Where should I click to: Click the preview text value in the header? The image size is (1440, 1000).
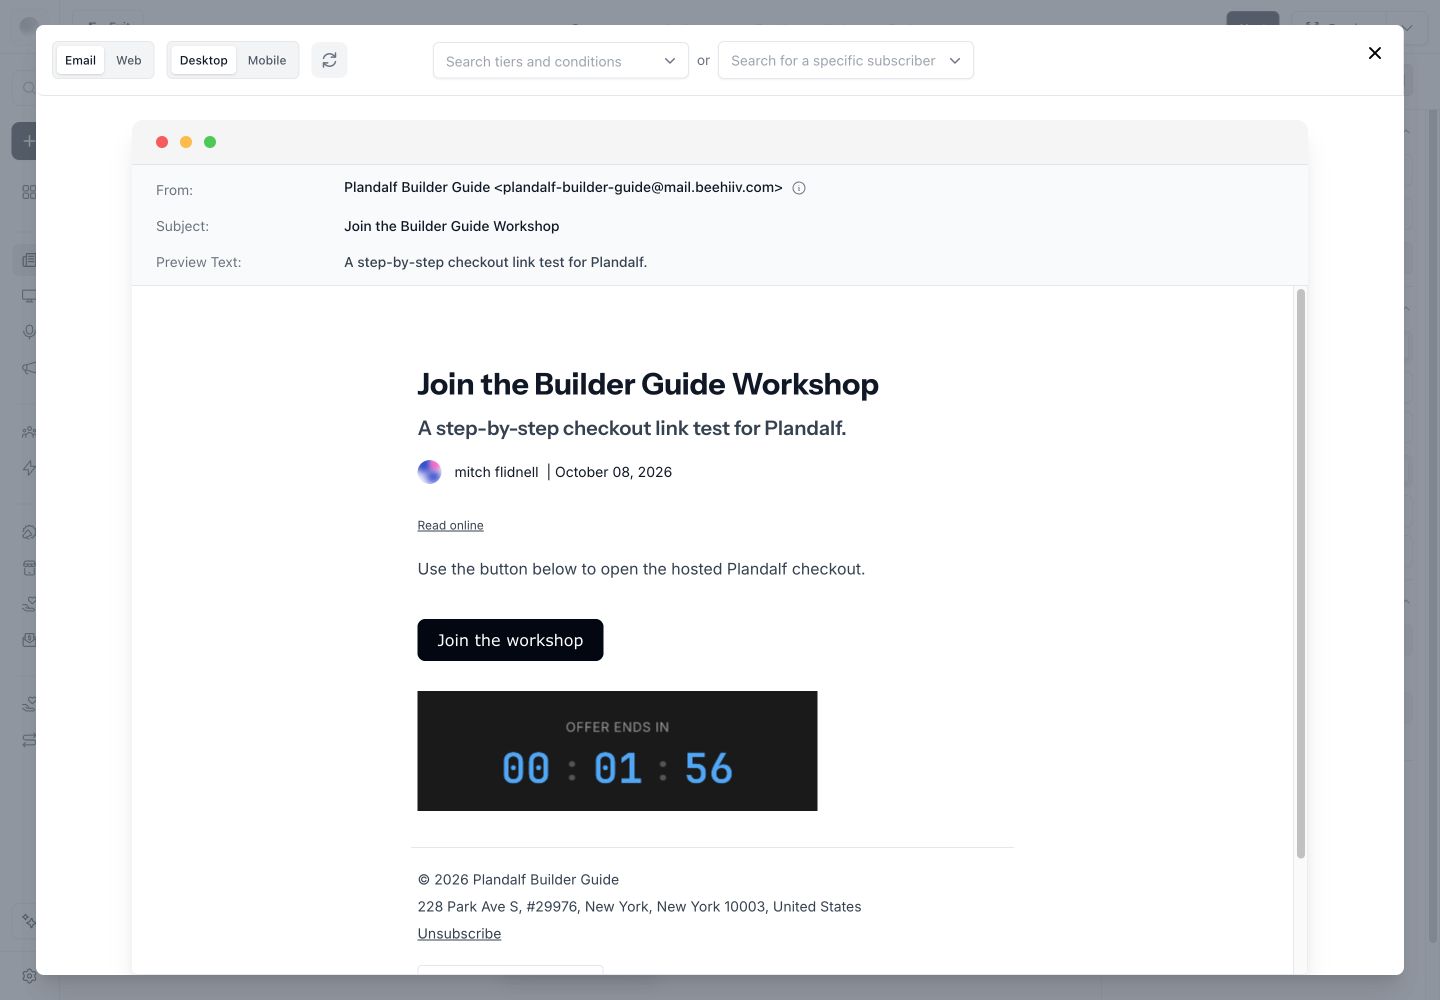tap(496, 262)
